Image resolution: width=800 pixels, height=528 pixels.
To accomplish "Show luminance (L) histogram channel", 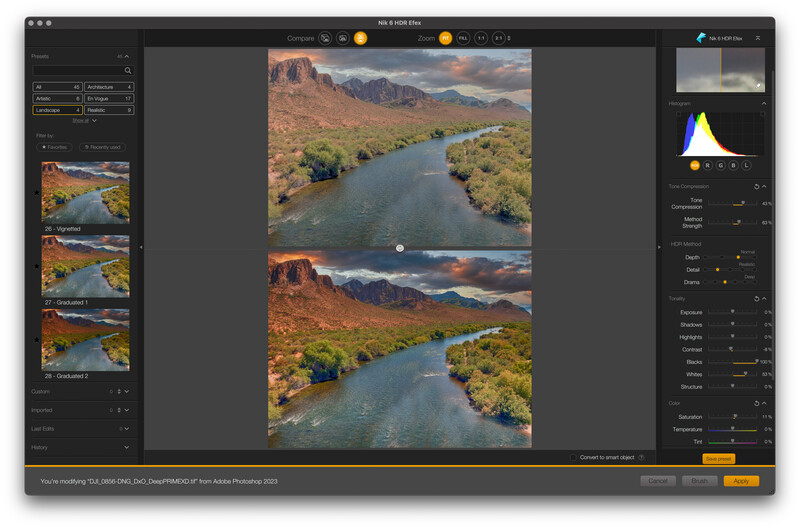I will [746, 165].
